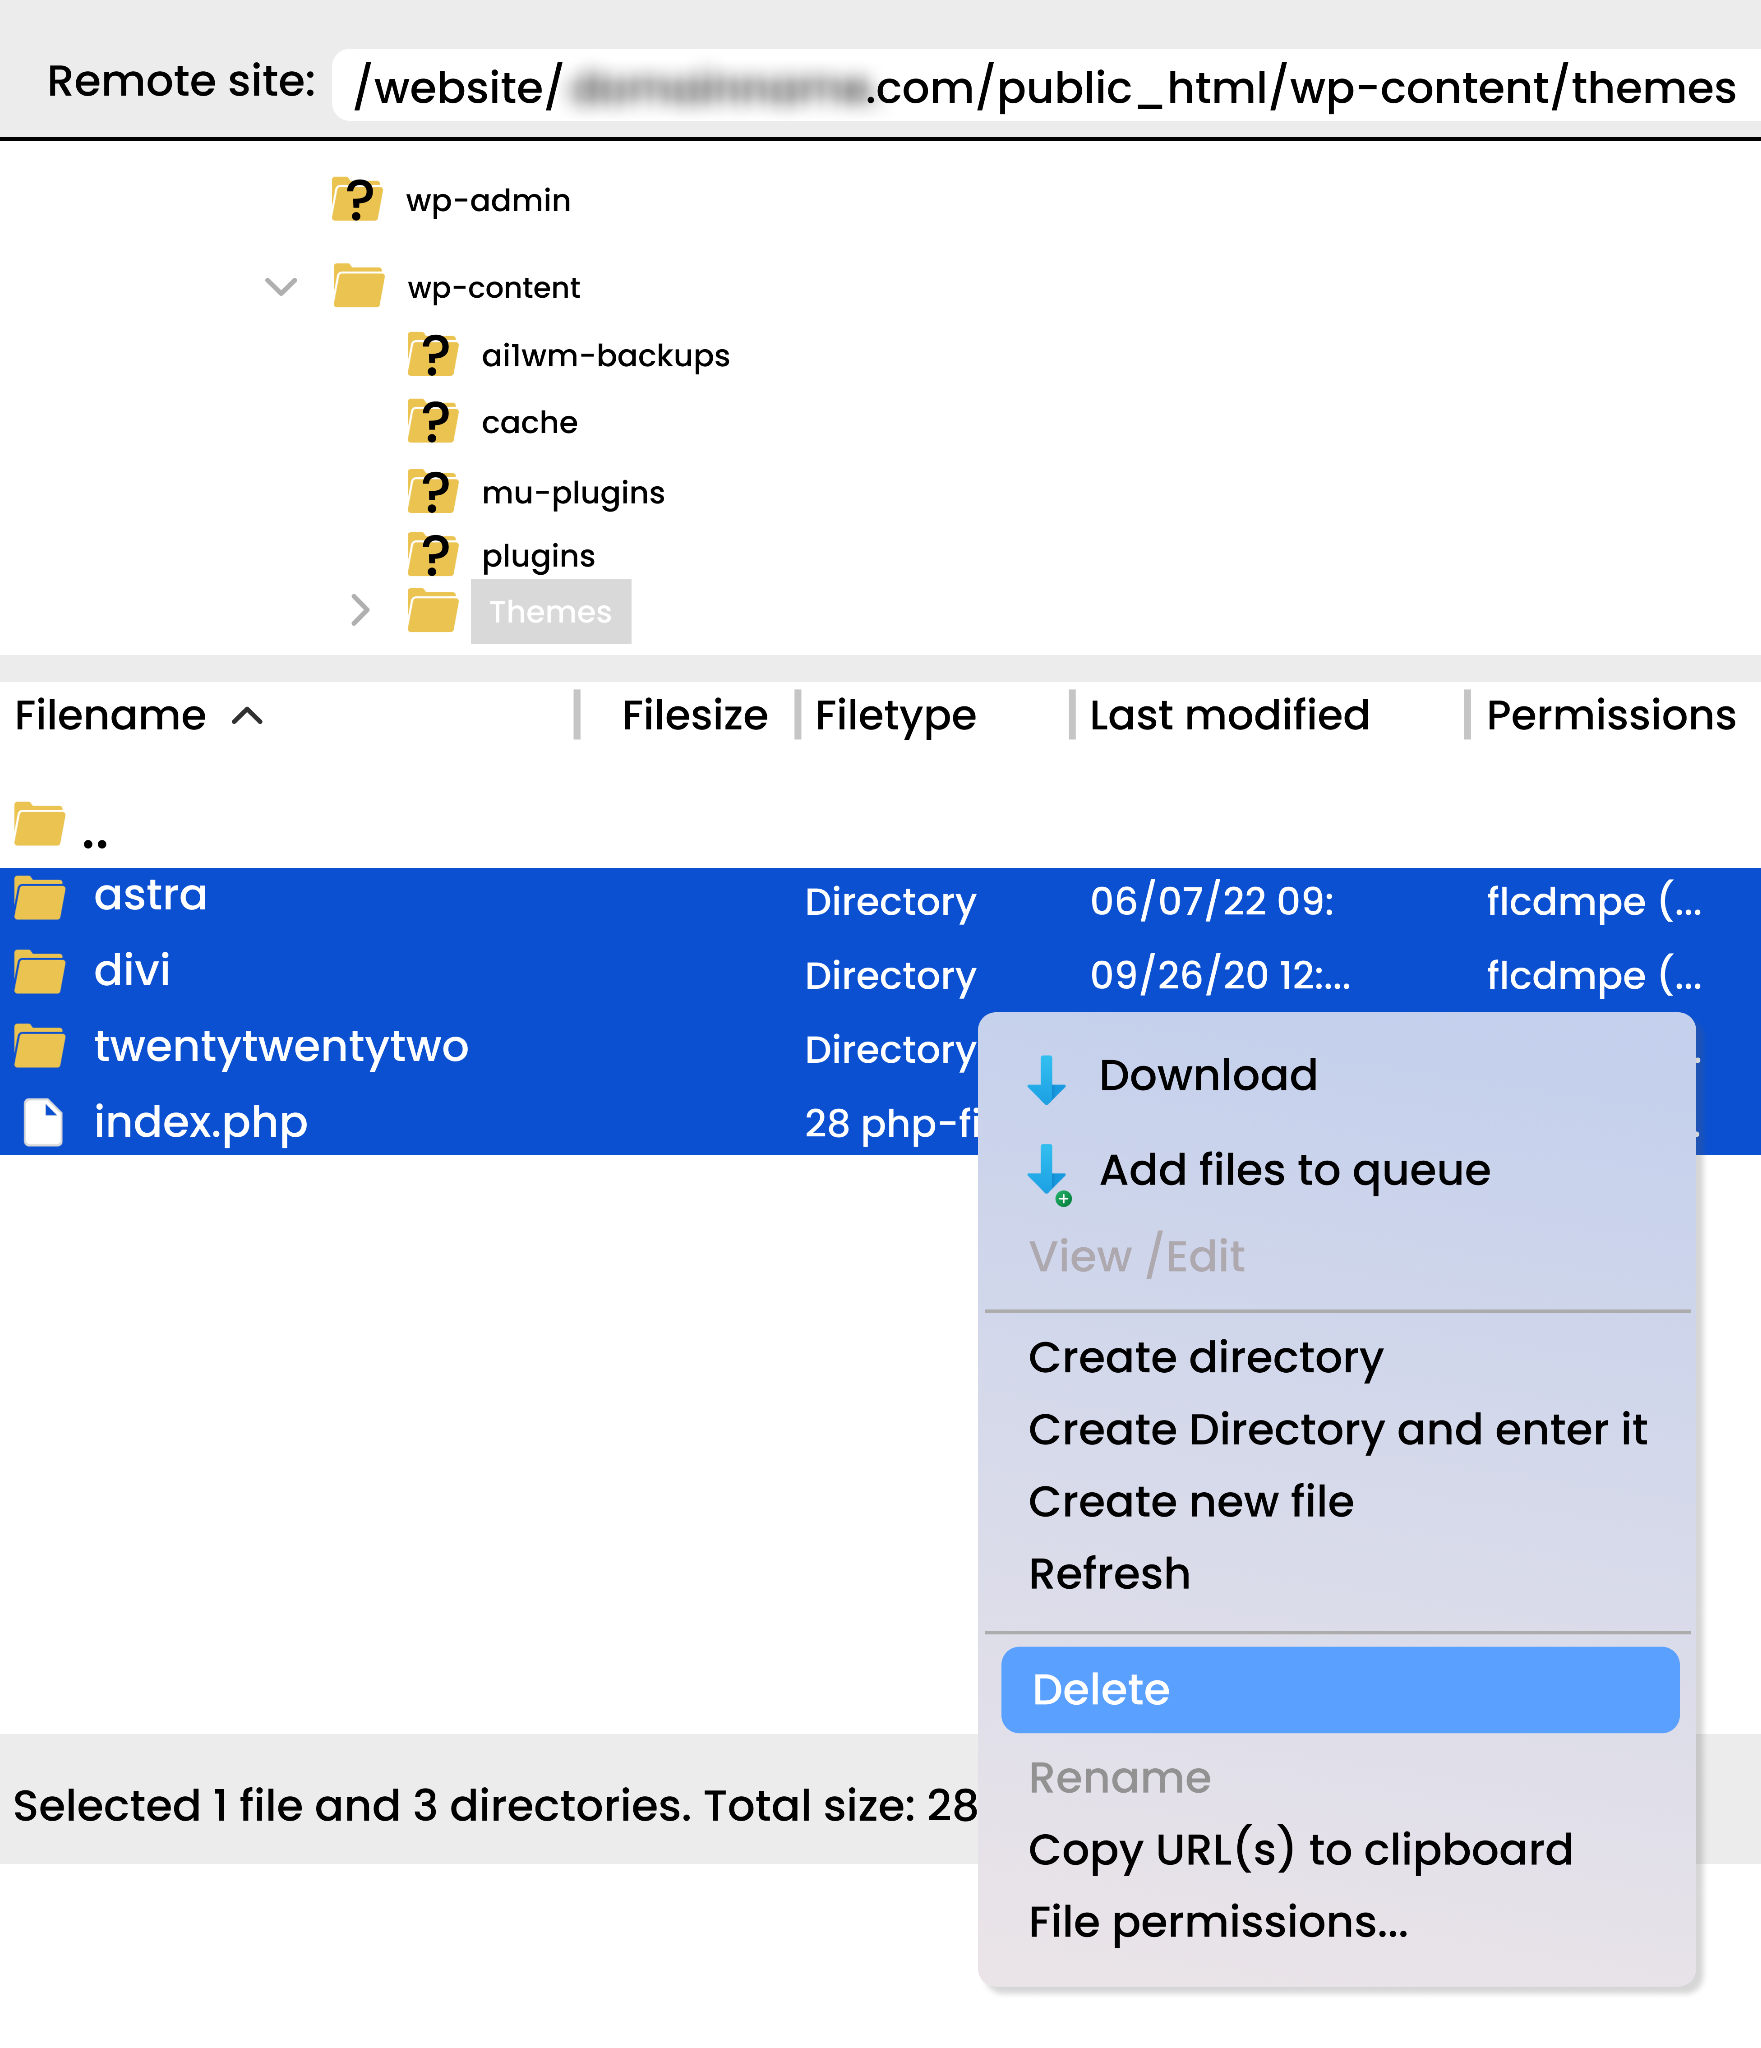Click the ai1wm-backups folder icon
Viewport: 1761px width, 2048px height.
[433, 355]
